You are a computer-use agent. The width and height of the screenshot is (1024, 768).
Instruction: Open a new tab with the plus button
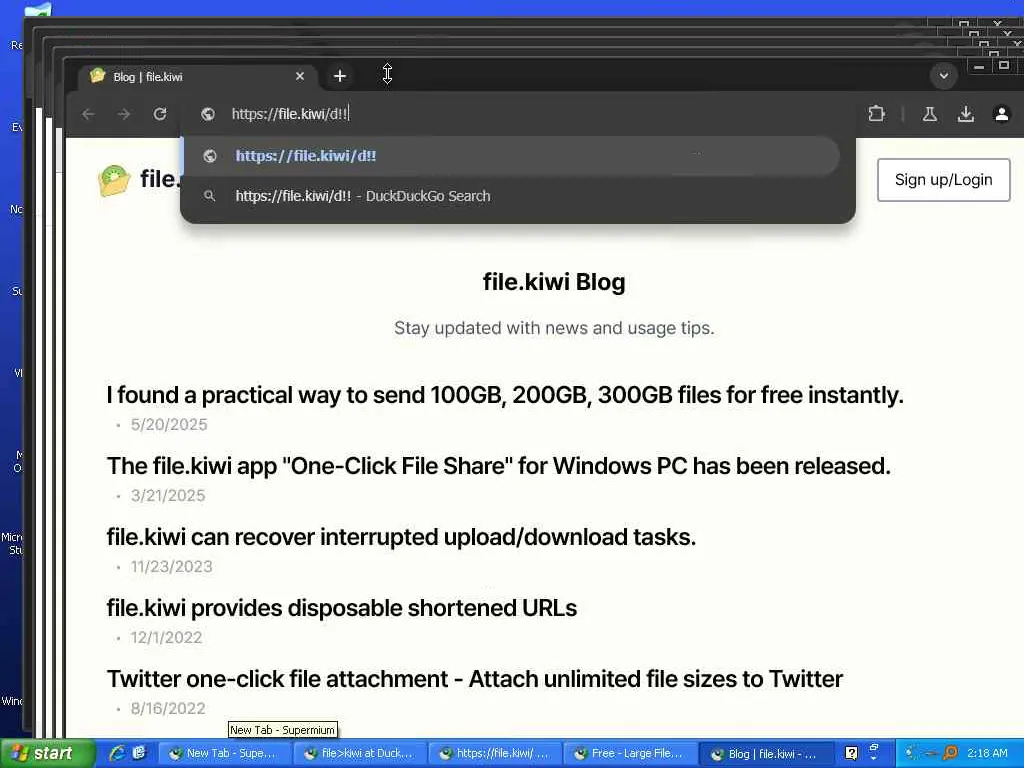pos(340,76)
